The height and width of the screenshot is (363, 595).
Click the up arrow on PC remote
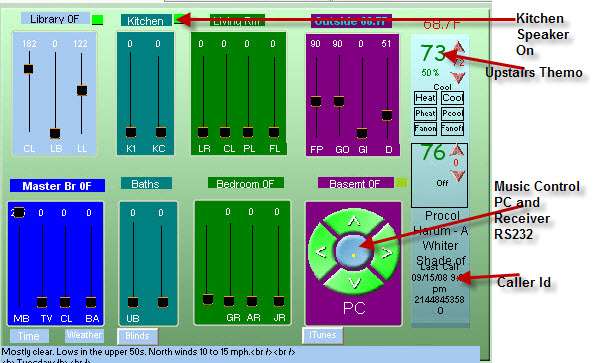click(354, 221)
